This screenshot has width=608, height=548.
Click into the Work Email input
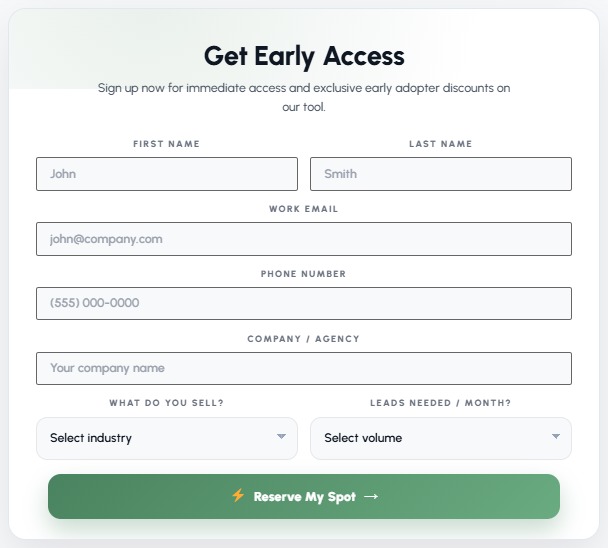point(304,239)
